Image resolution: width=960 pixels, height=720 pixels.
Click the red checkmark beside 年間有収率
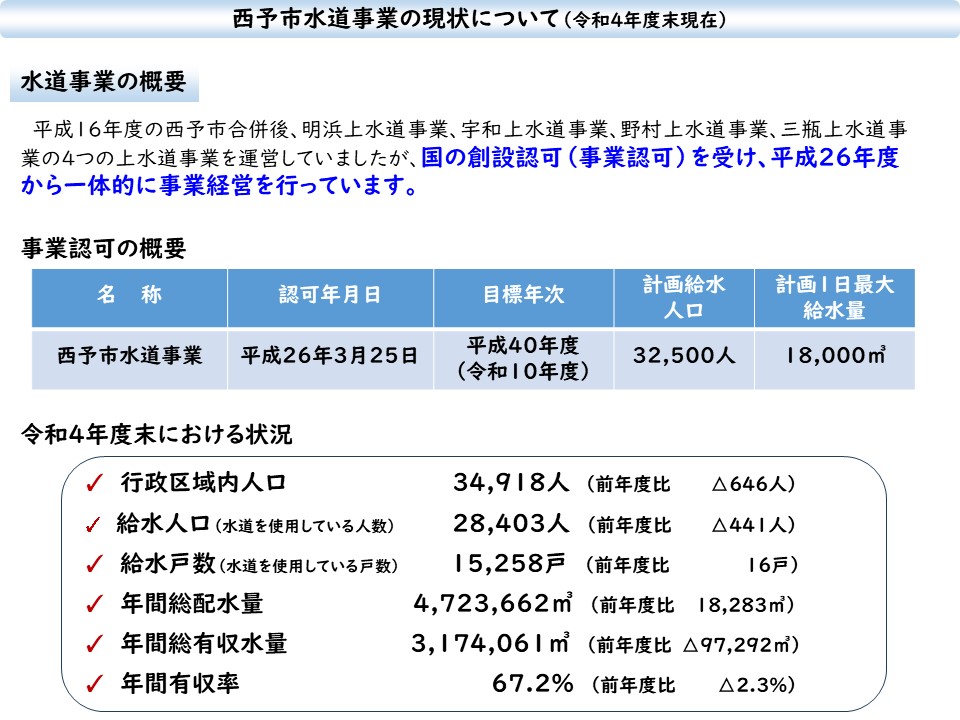[x=94, y=684]
